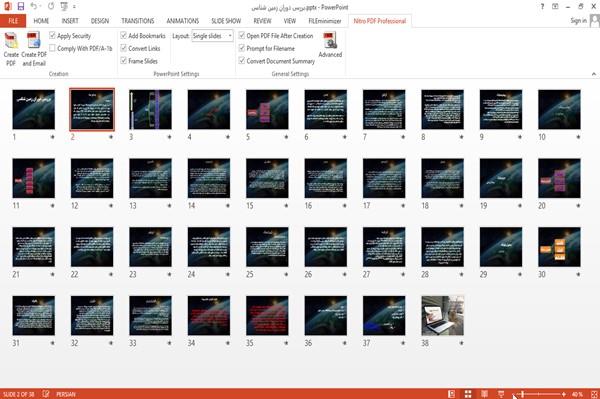This screenshot has height=399, width=600.
Task: Select Nitro PDF Professional tab
Action: [380, 21]
